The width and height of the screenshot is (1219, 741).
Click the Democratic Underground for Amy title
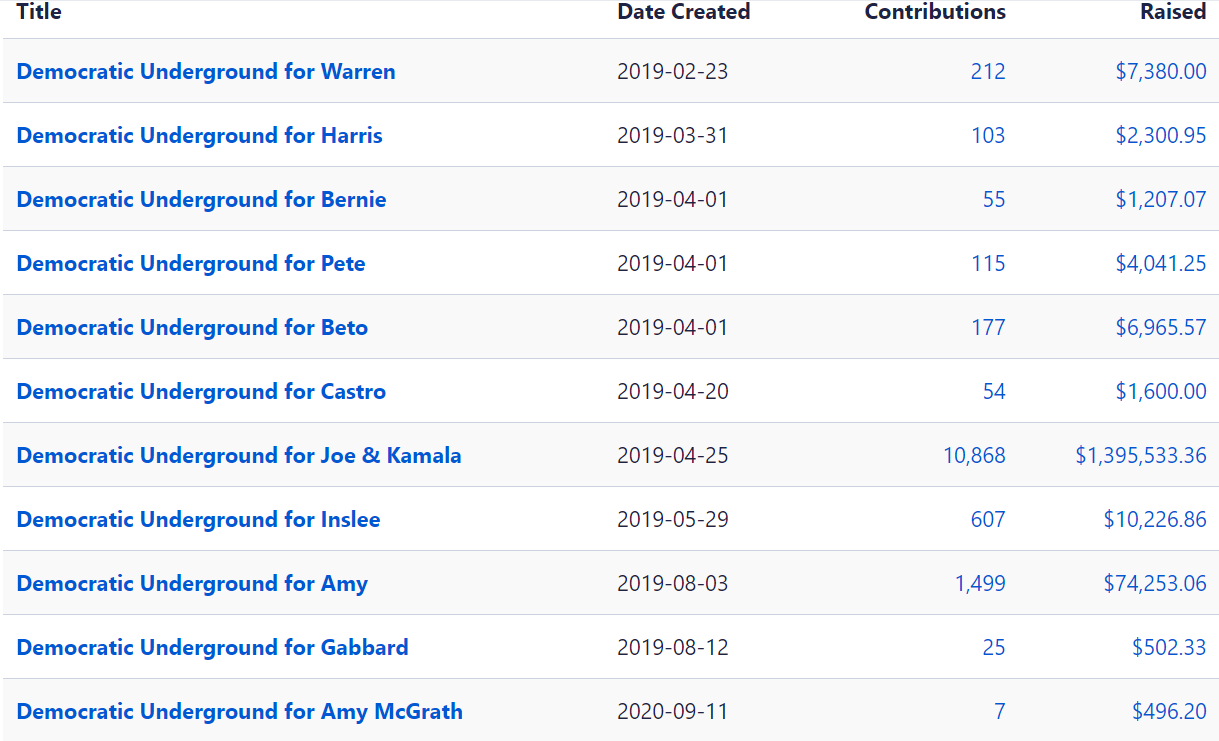click(192, 584)
